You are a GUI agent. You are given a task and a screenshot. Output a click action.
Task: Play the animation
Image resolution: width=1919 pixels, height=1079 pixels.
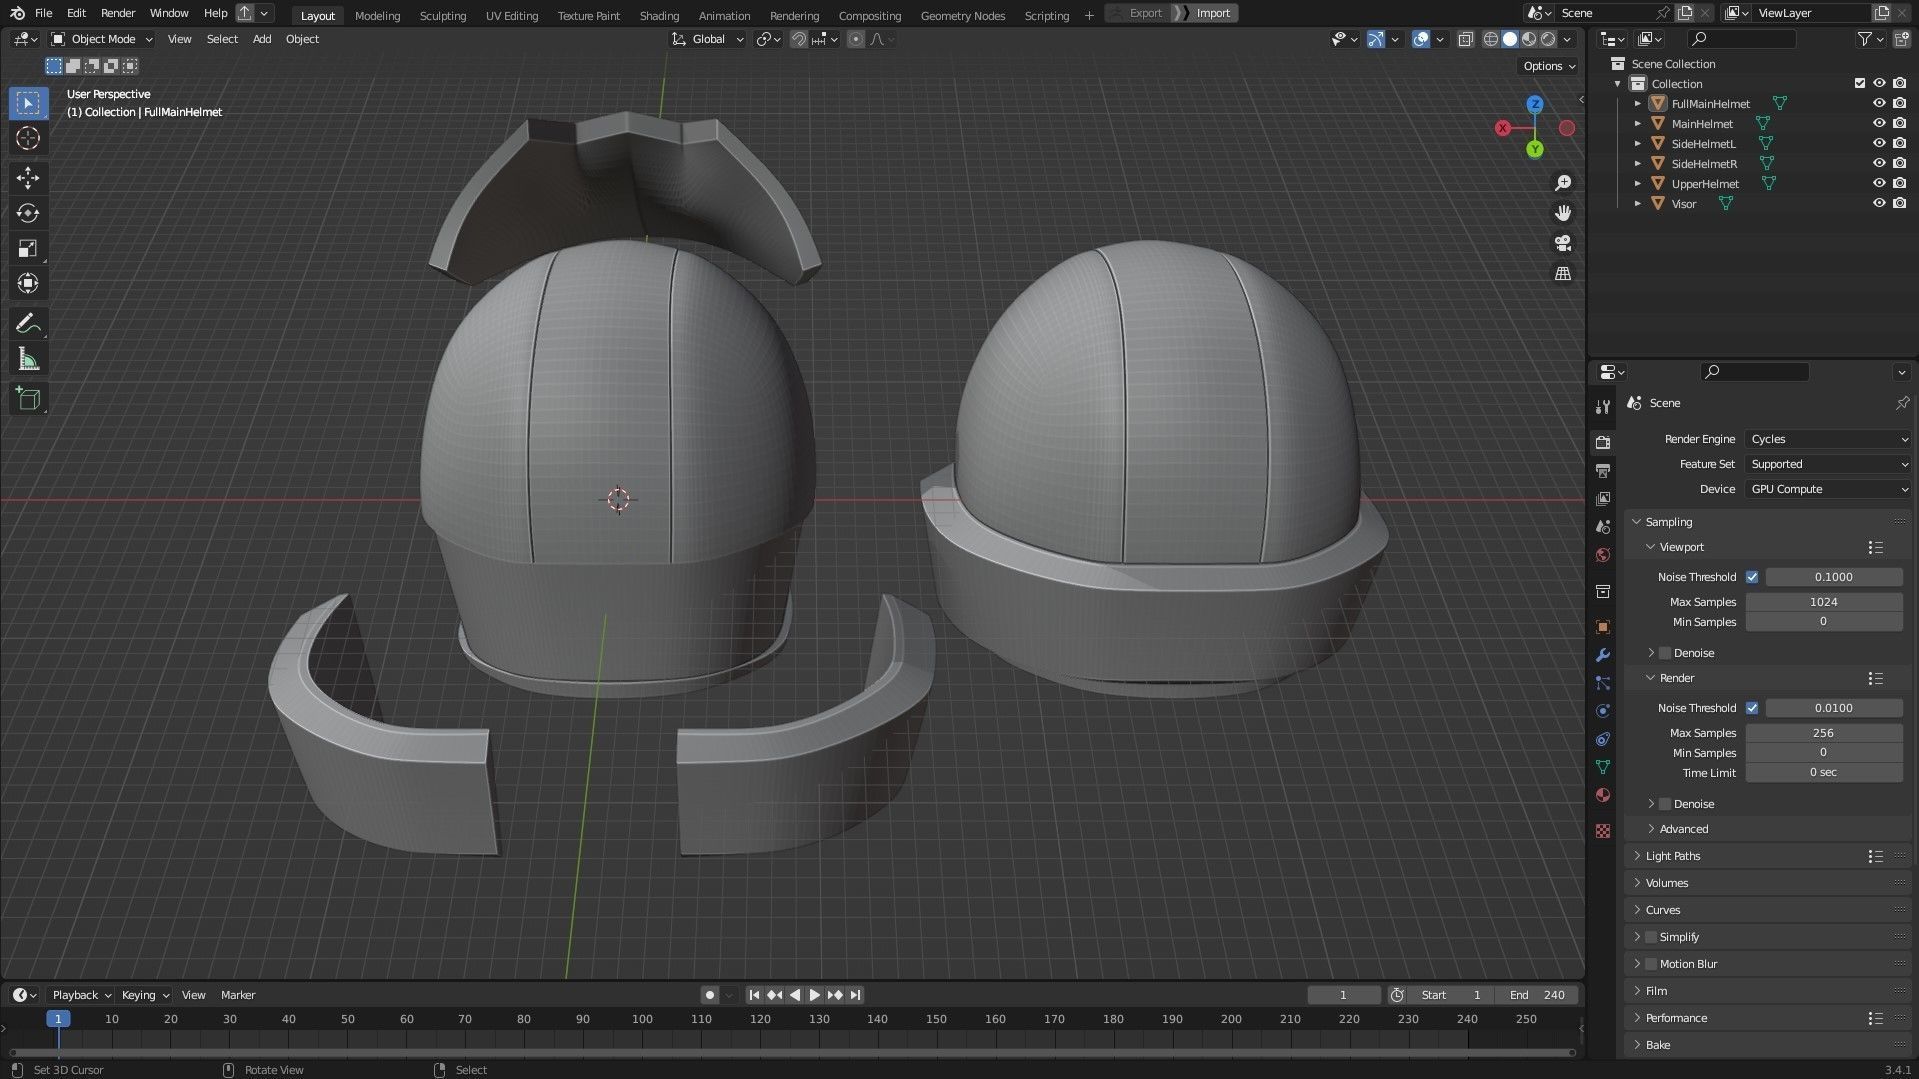click(x=815, y=995)
